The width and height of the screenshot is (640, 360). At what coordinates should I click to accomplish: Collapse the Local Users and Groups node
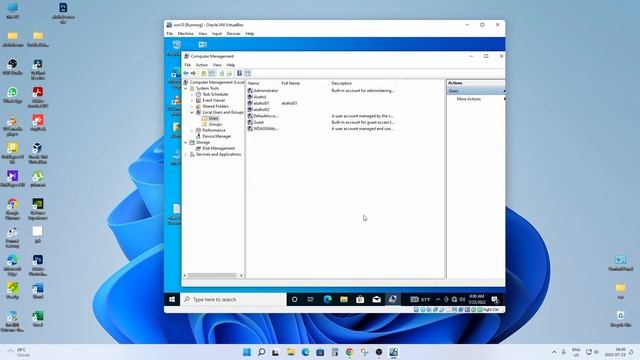click(192, 112)
